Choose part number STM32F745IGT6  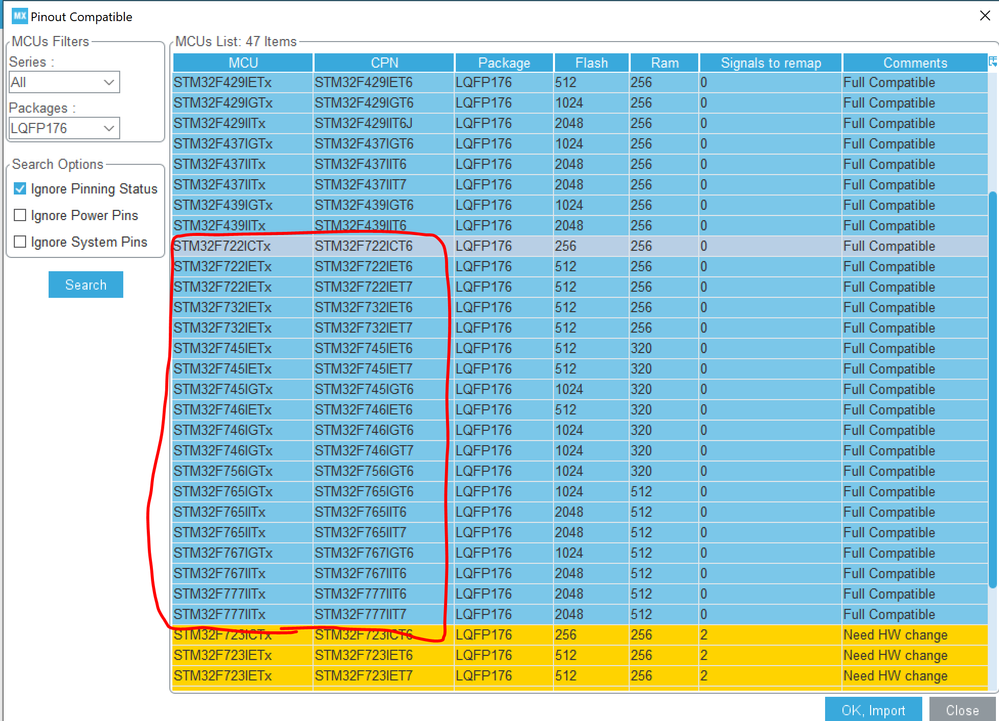point(384,389)
